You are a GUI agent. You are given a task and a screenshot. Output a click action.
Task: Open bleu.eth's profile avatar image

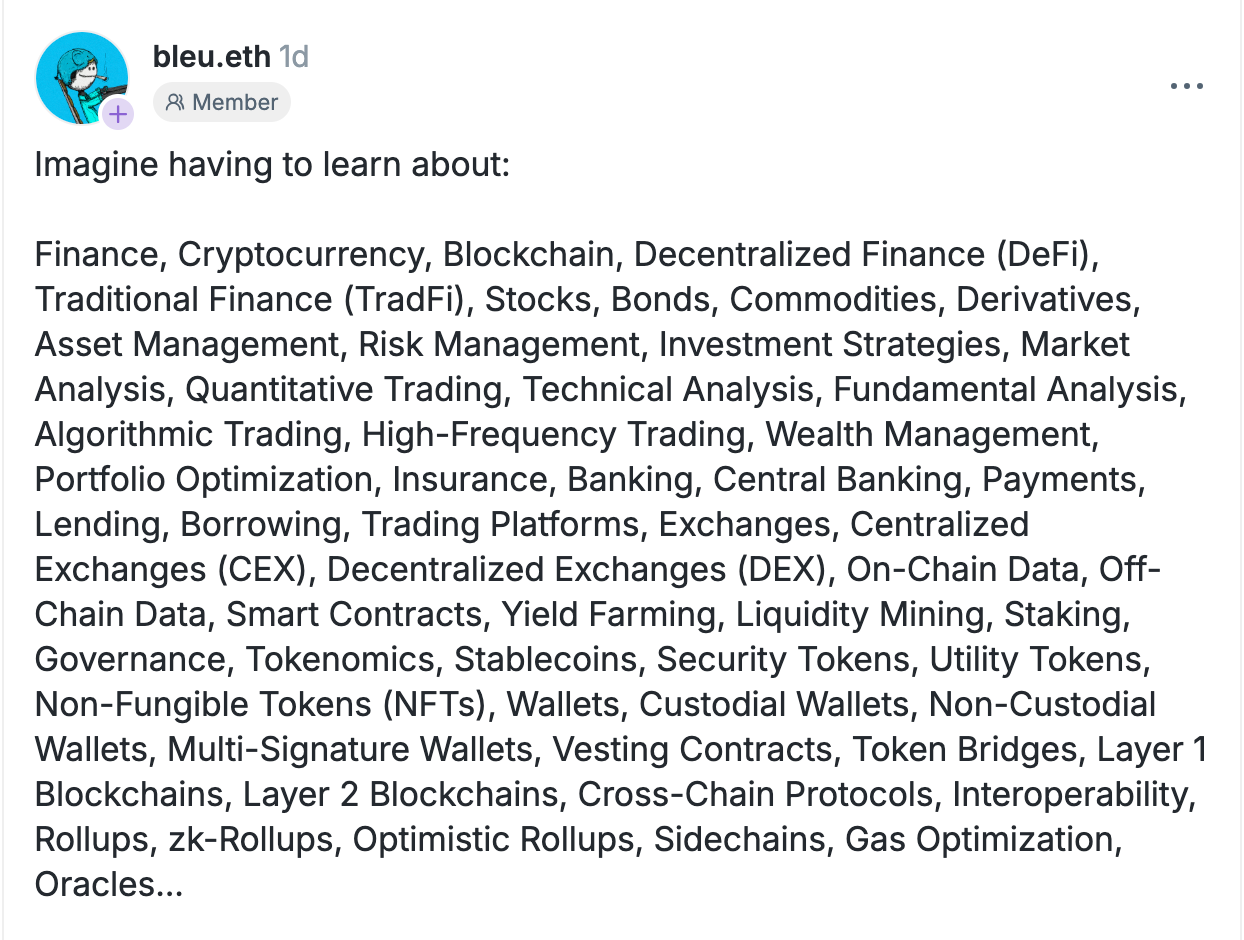click(x=82, y=78)
